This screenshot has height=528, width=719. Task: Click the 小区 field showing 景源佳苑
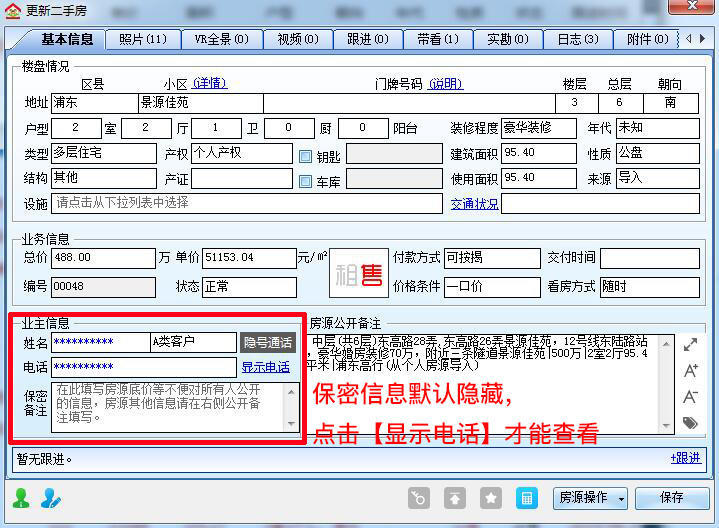201,103
